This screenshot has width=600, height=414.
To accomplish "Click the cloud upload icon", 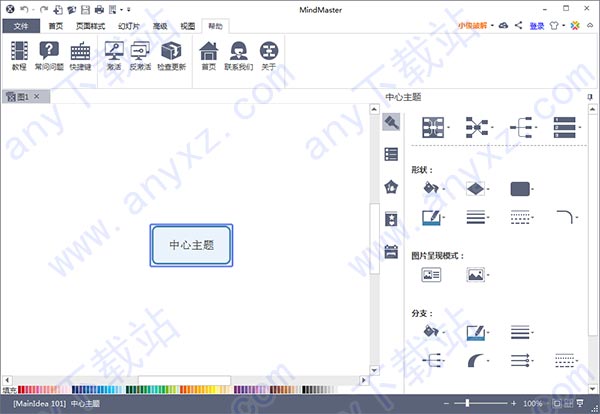I will pos(504,25).
